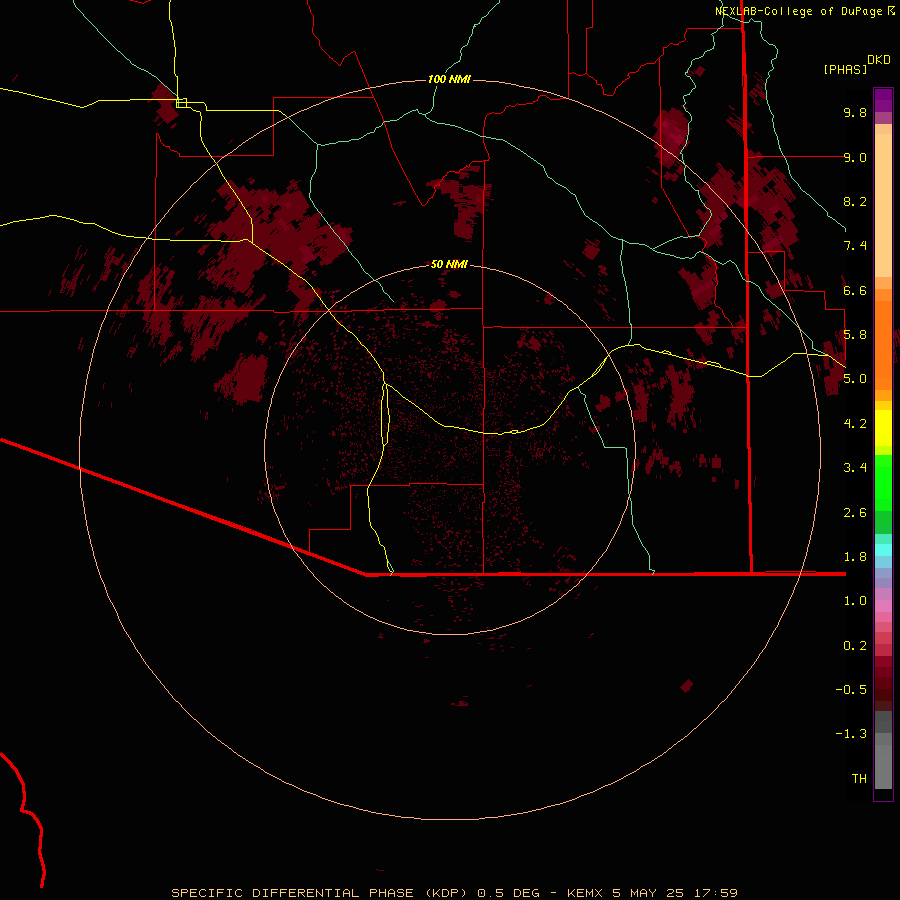This screenshot has width=900, height=900.
Task: Pick the pale peach segment of the color bar
Action: pyautogui.click(x=883, y=205)
